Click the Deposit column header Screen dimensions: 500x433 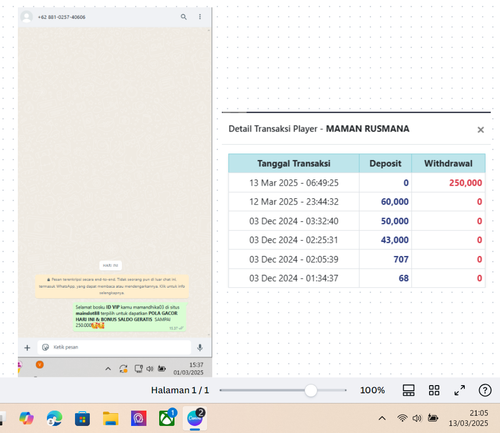coord(385,163)
